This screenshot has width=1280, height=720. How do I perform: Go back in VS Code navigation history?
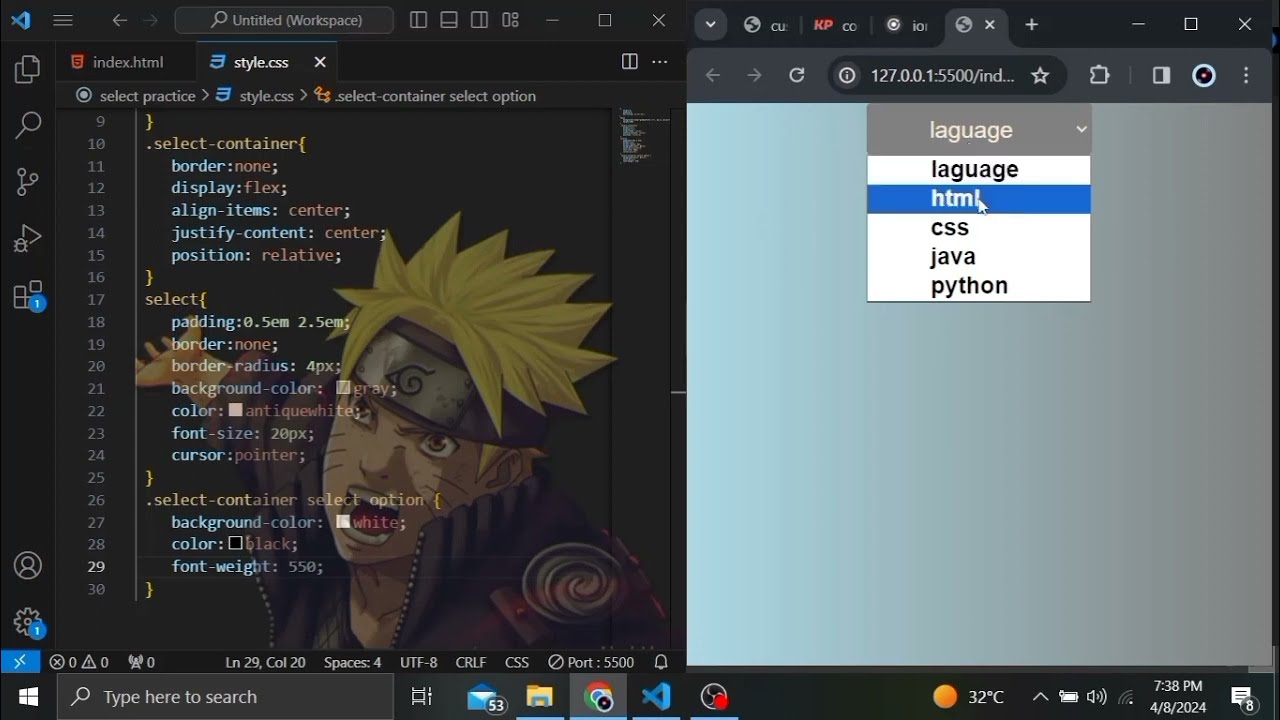tap(120, 21)
